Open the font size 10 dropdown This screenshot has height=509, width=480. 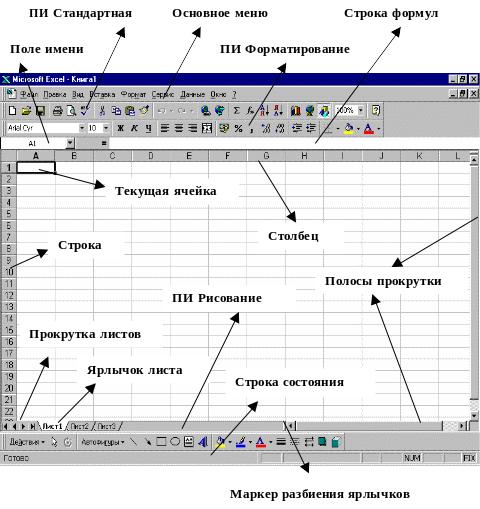pyautogui.click(x=106, y=128)
